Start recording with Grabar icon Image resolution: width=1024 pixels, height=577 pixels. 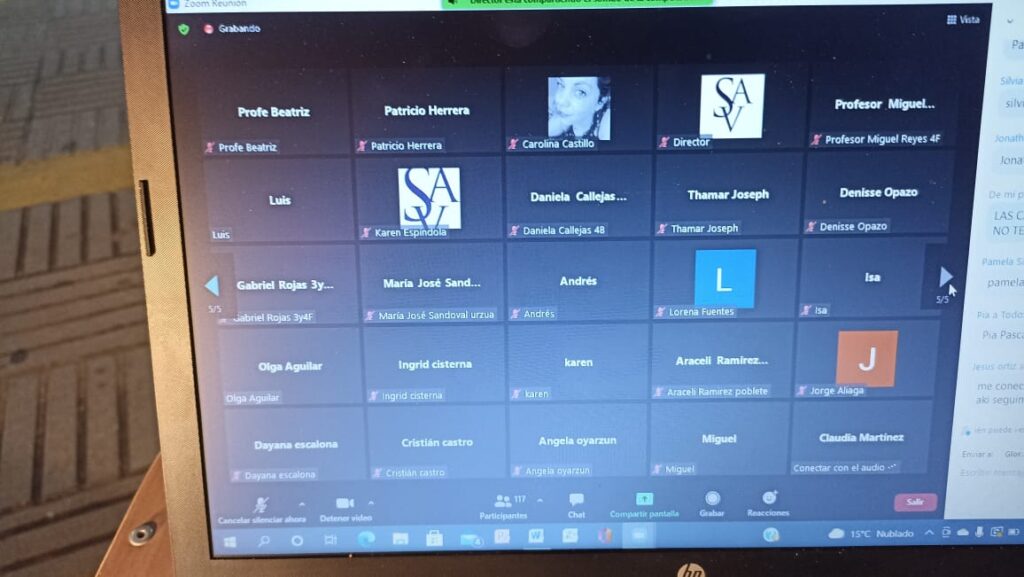click(x=712, y=499)
